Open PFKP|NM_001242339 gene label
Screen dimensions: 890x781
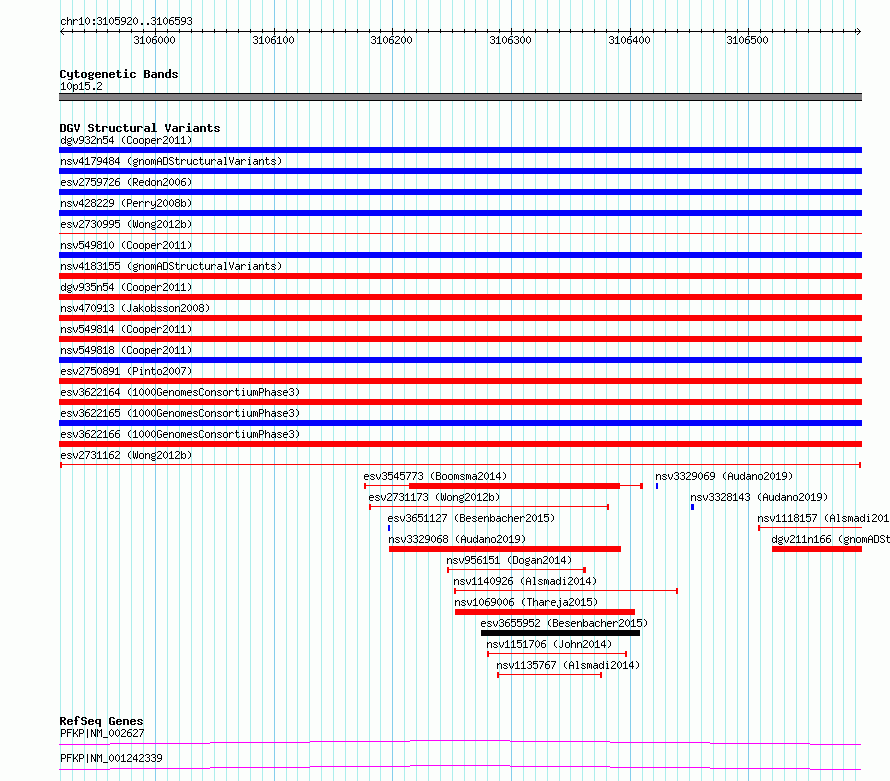pyautogui.click(x=111, y=758)
